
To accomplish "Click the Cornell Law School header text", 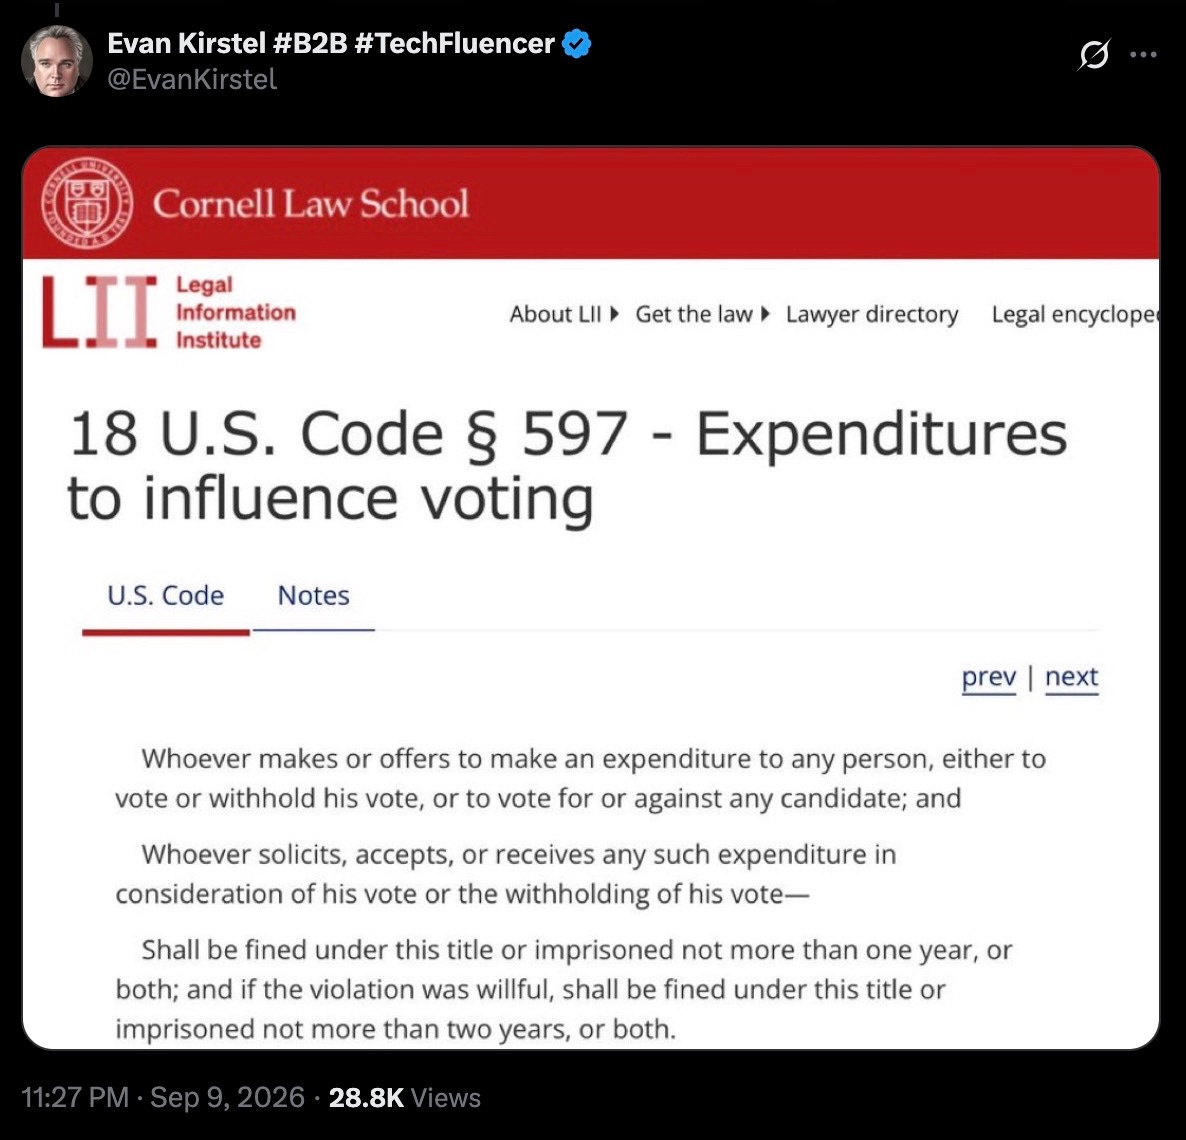I will coord(311,203).
